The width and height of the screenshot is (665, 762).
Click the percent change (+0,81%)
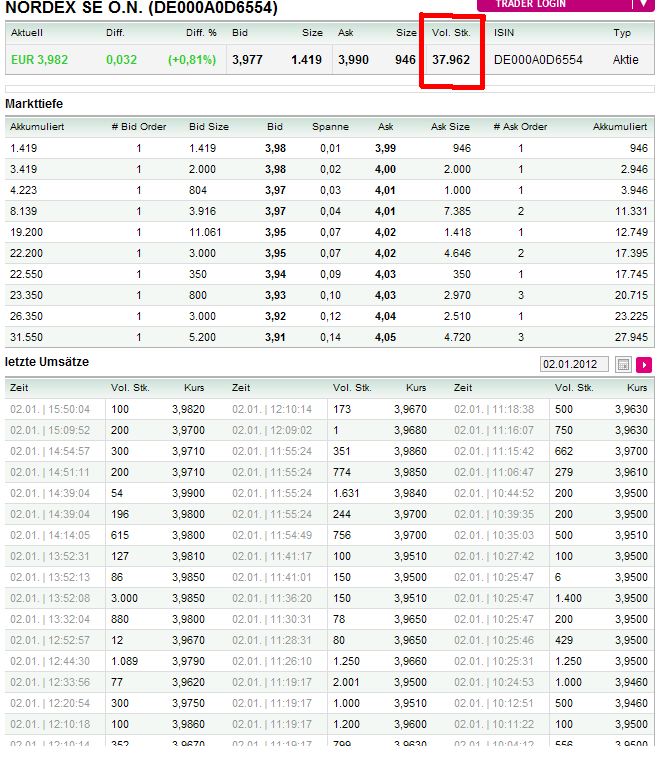[192, 60]
